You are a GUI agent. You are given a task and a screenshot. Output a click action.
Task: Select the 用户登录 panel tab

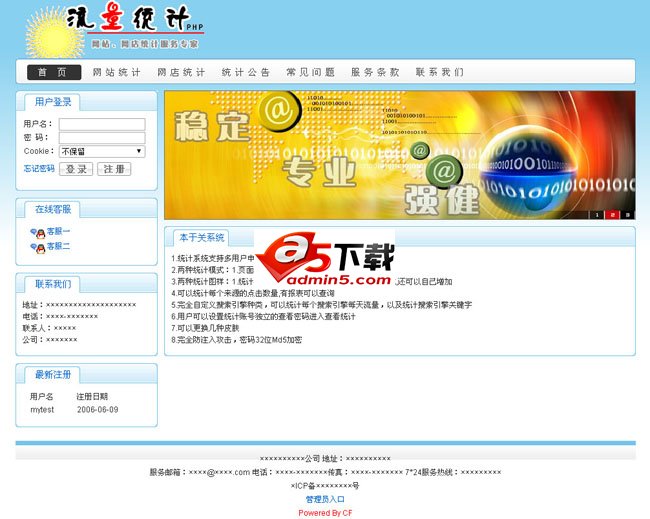click(53, 102)
